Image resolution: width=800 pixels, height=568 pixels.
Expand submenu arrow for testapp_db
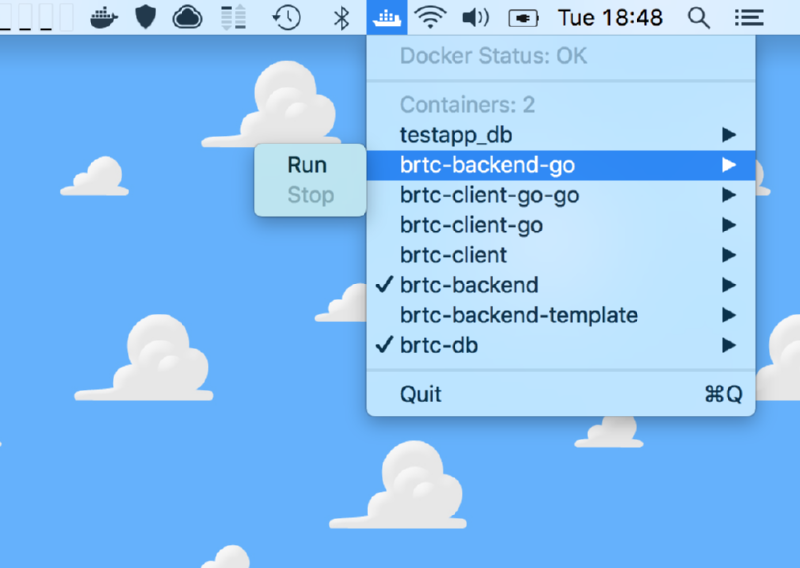[x=729, y=135]
